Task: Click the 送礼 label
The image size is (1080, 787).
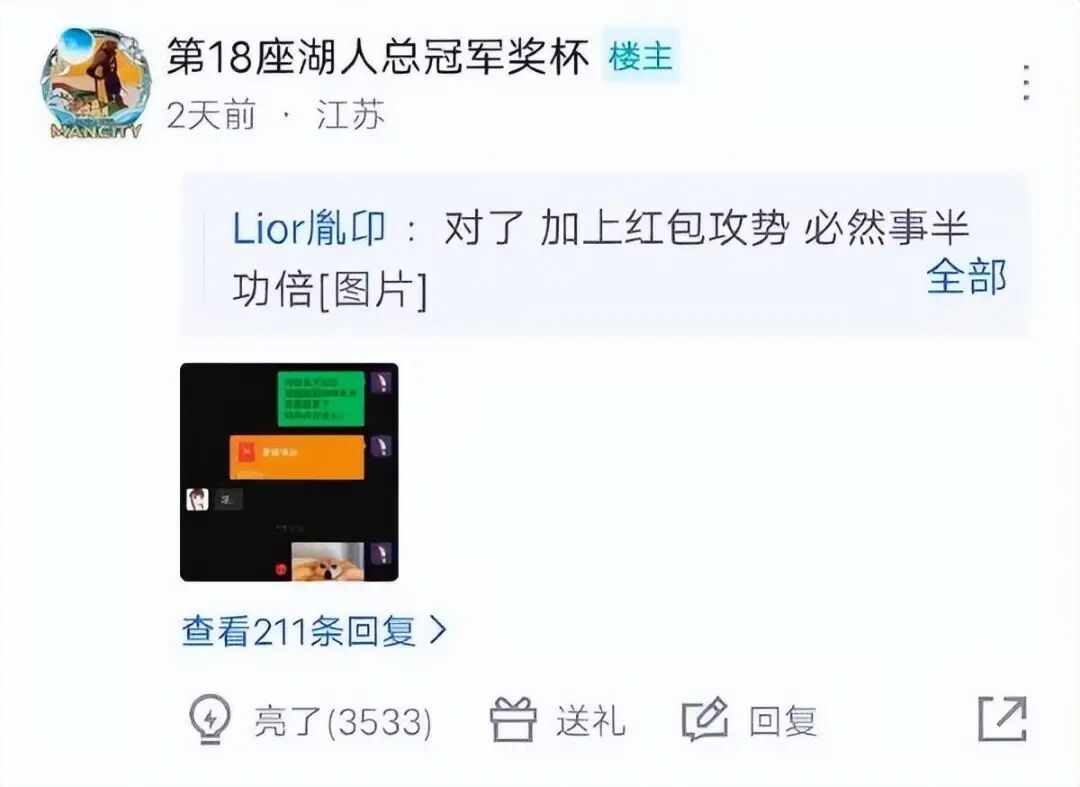Action: tap(591, 722)
